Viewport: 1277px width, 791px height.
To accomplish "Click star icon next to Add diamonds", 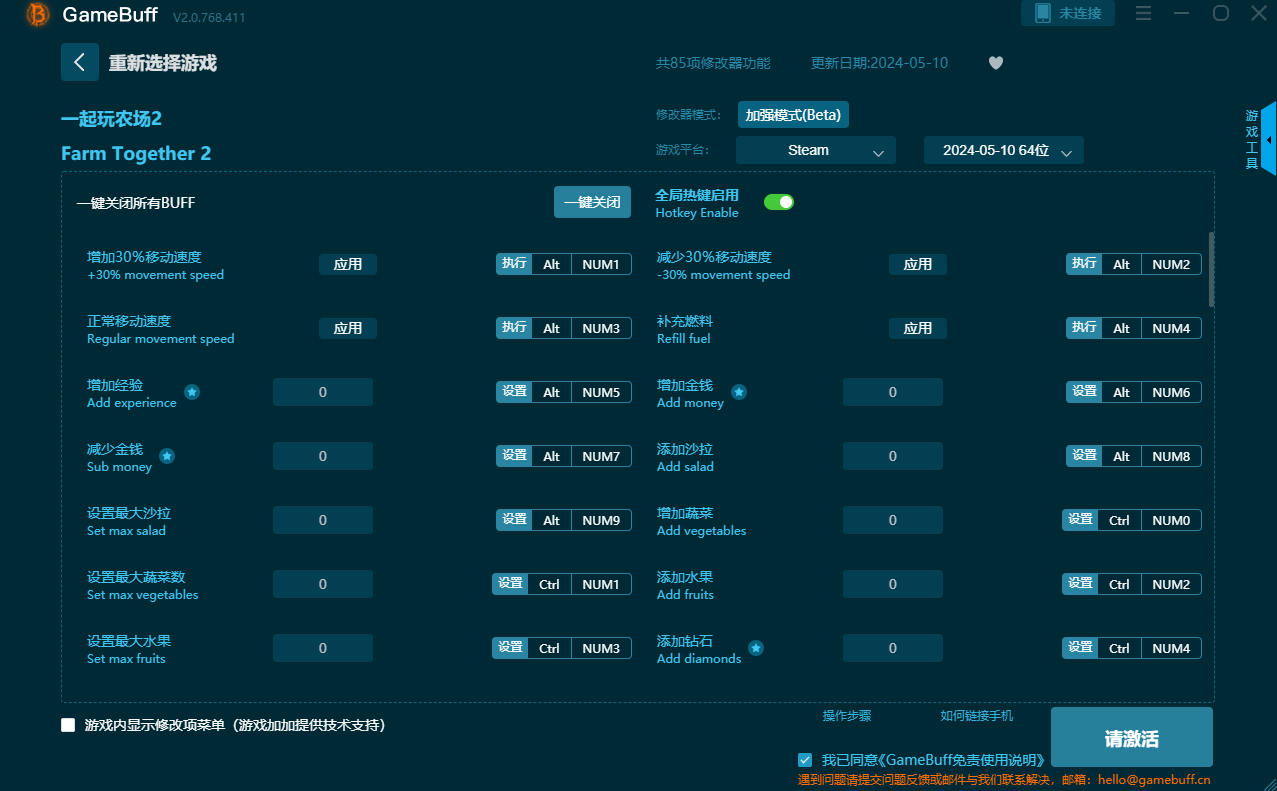I will tap(756, 648).
